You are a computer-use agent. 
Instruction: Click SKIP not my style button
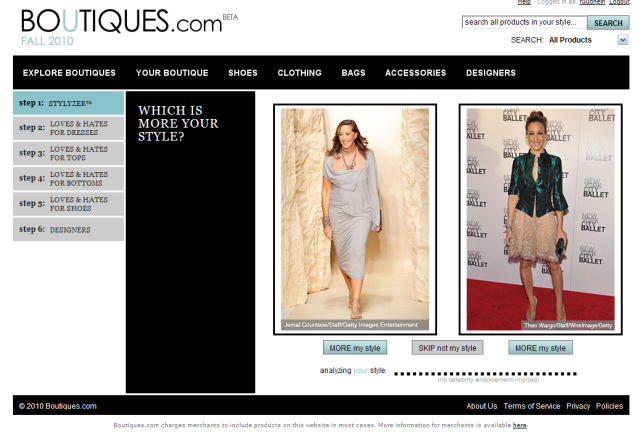(x=447, y=348)
